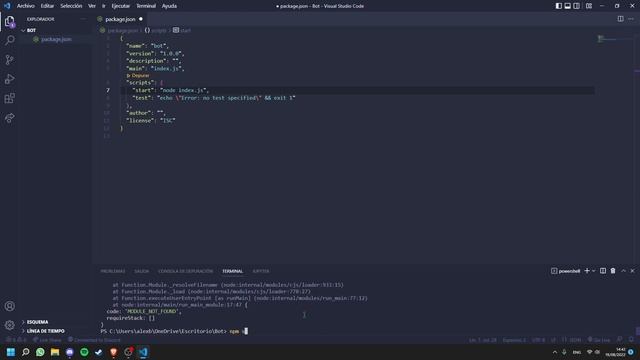640x360 pixels.
Task: Open the Selección menu
Action: pos(71,6)
